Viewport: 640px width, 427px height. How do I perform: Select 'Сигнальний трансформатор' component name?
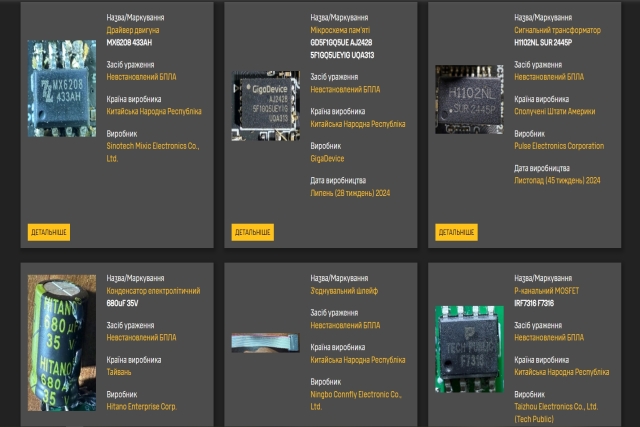[557, 30]
